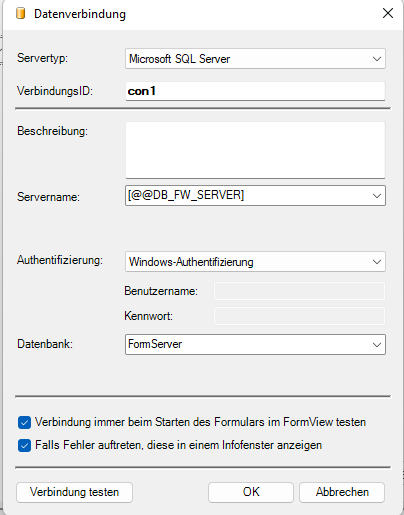Click the VerbindungsID field containing con1

click(x=255, y=91)
